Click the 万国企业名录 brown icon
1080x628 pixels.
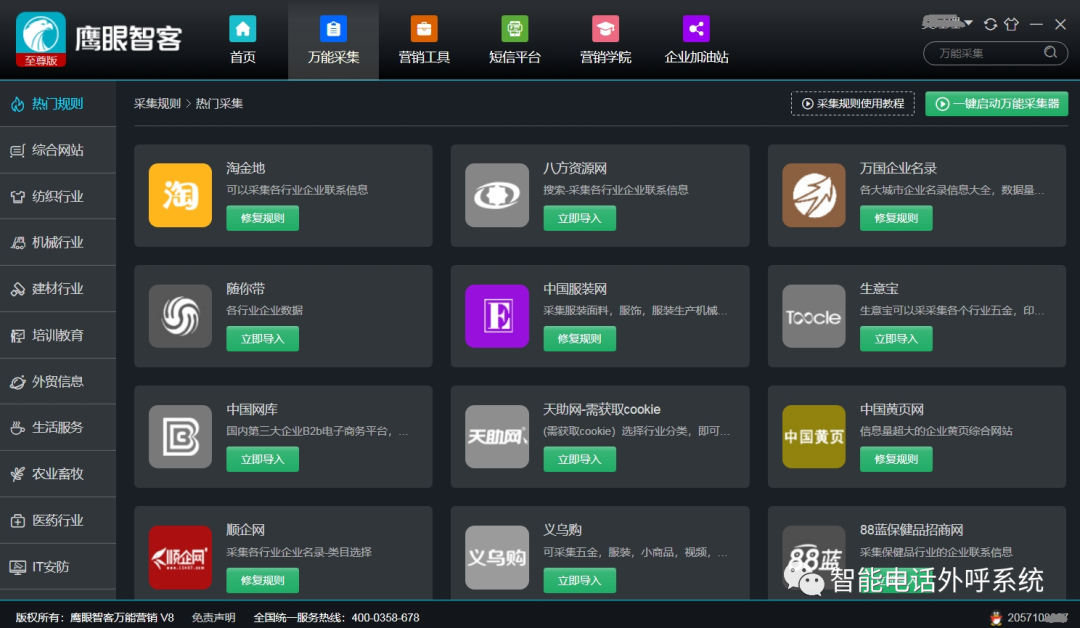pos(813,195)
